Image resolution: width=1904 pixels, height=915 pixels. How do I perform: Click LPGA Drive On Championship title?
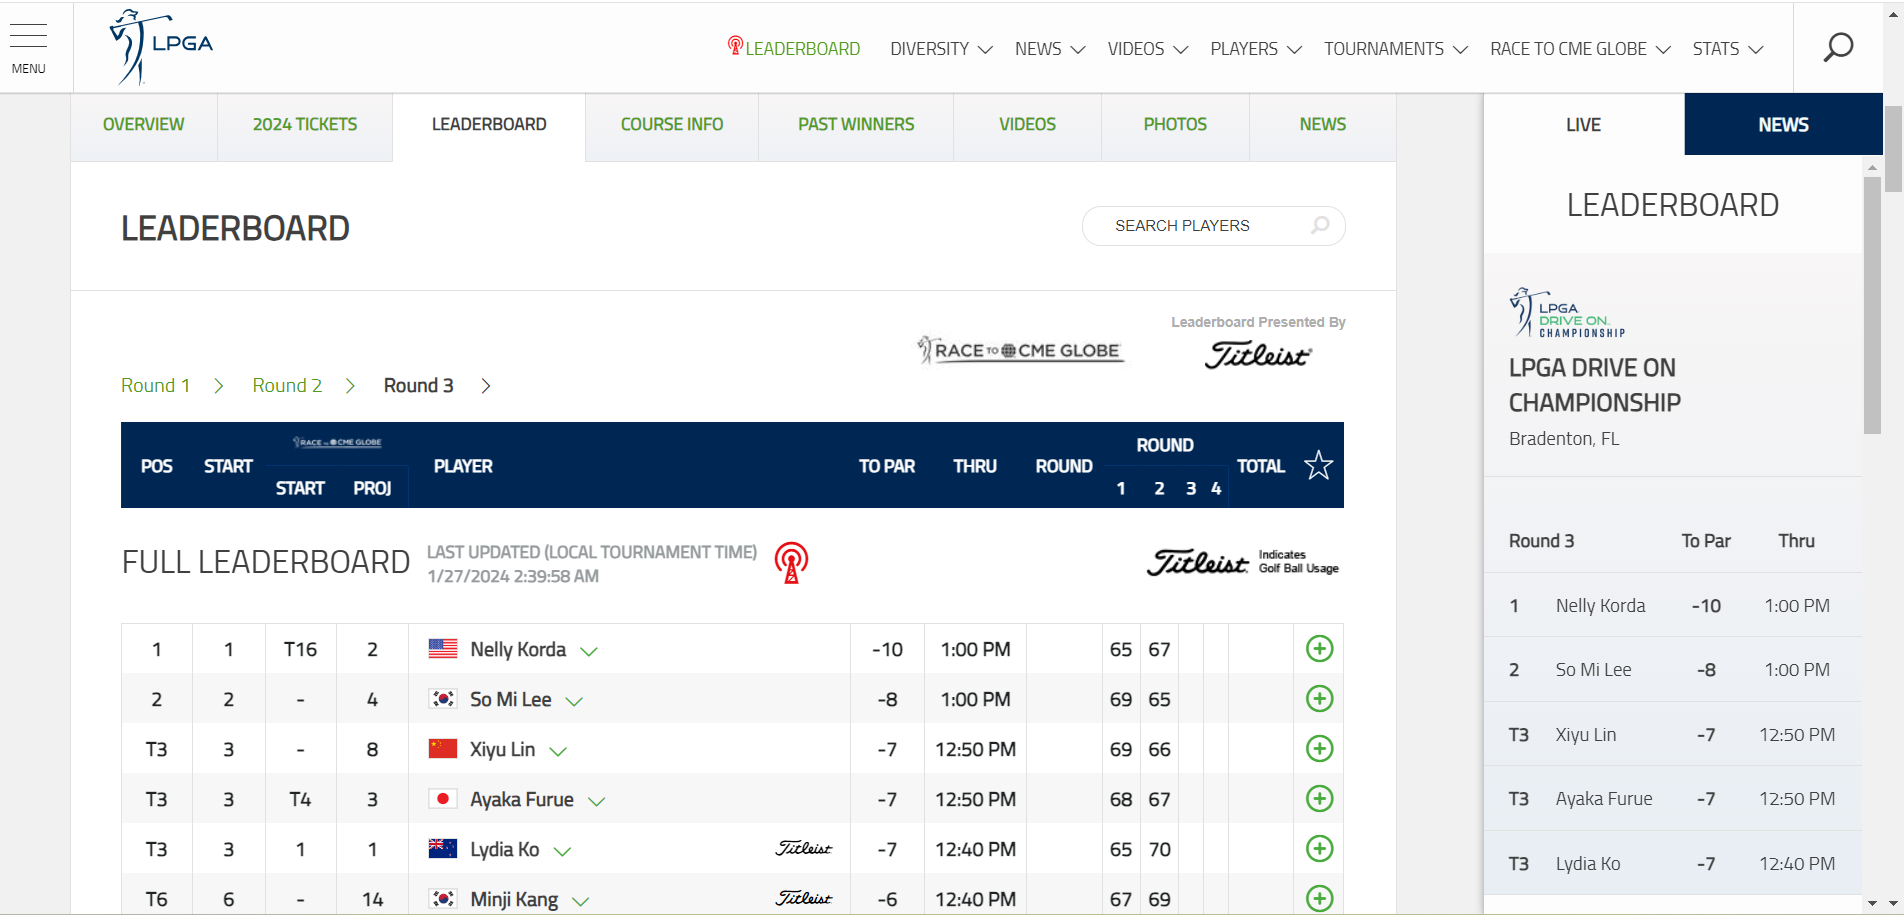click(1595, 385)
